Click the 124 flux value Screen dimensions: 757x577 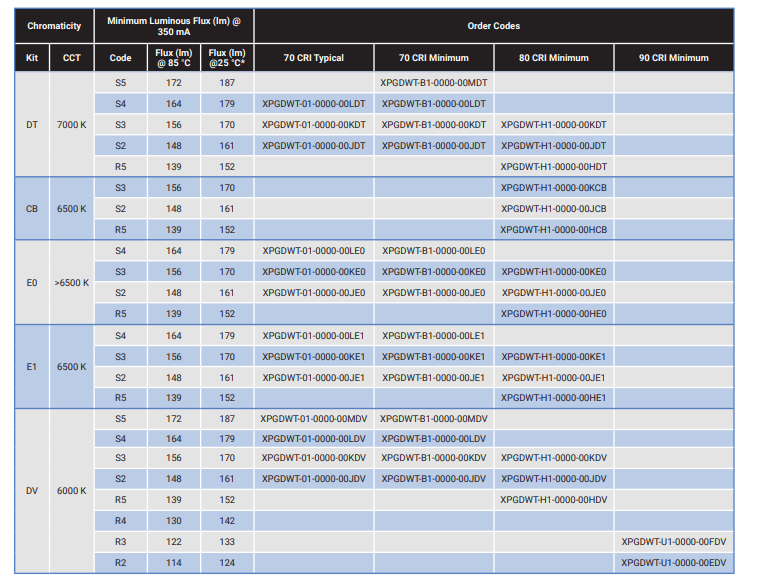pyautogui.click(x=227, y=563)
